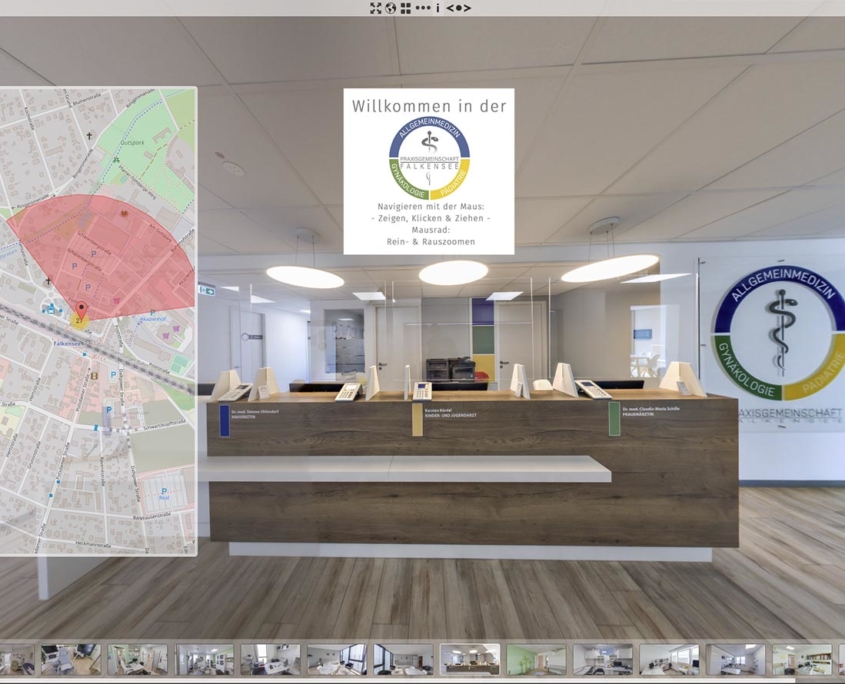Click the train station icon on the map
The height and width of the screenshot is (684, 845).
51,309
